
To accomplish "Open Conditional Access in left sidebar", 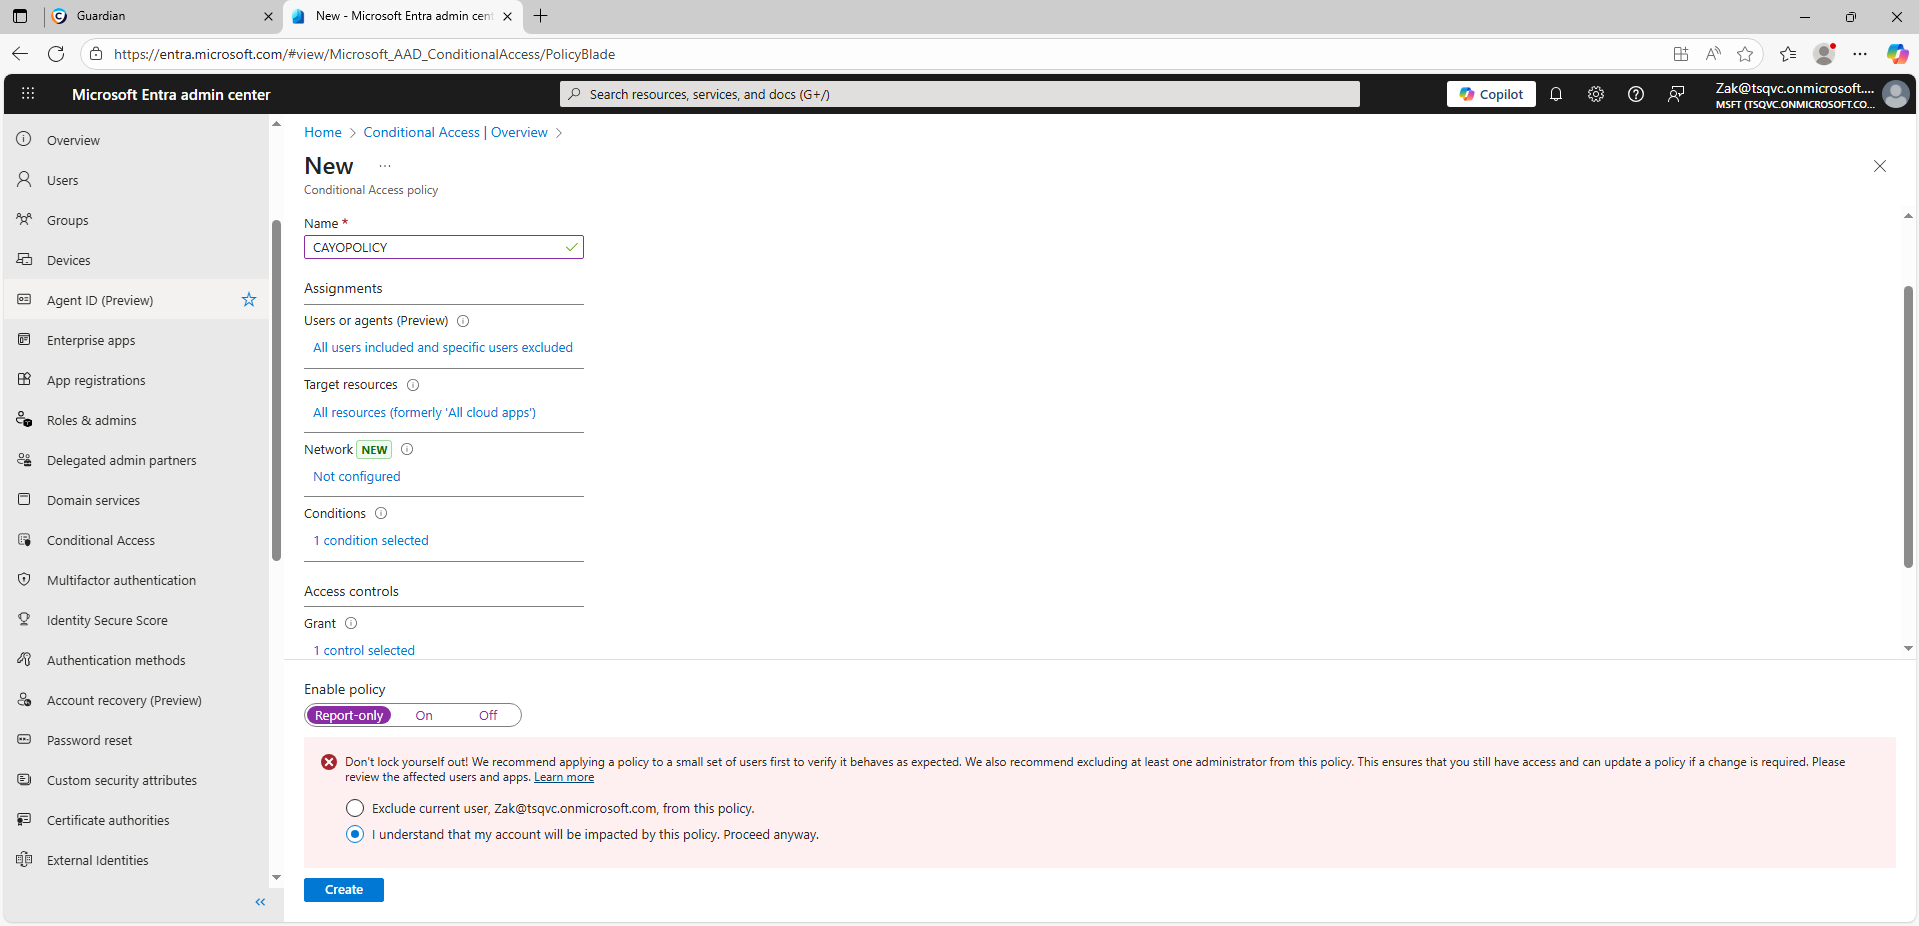I will [101, 541].
